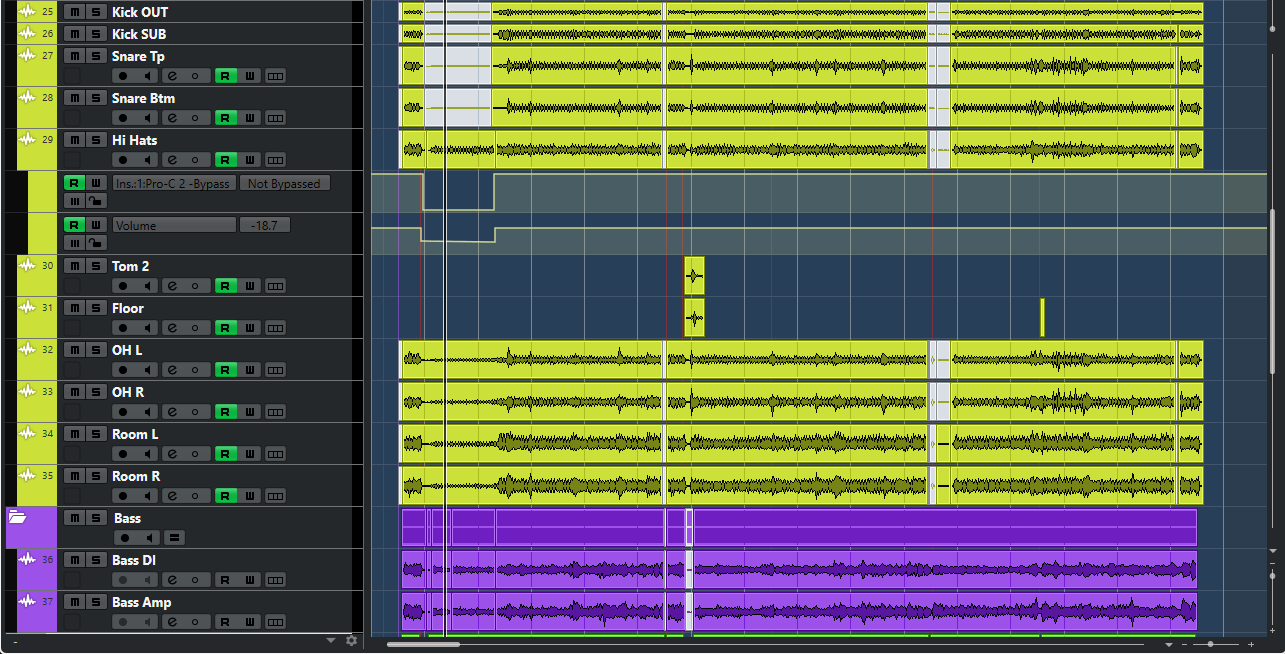Viewport: 1285px width, 654px height.
Task: Click the Not Bypassed value field
Action: (x=284, y=183)
